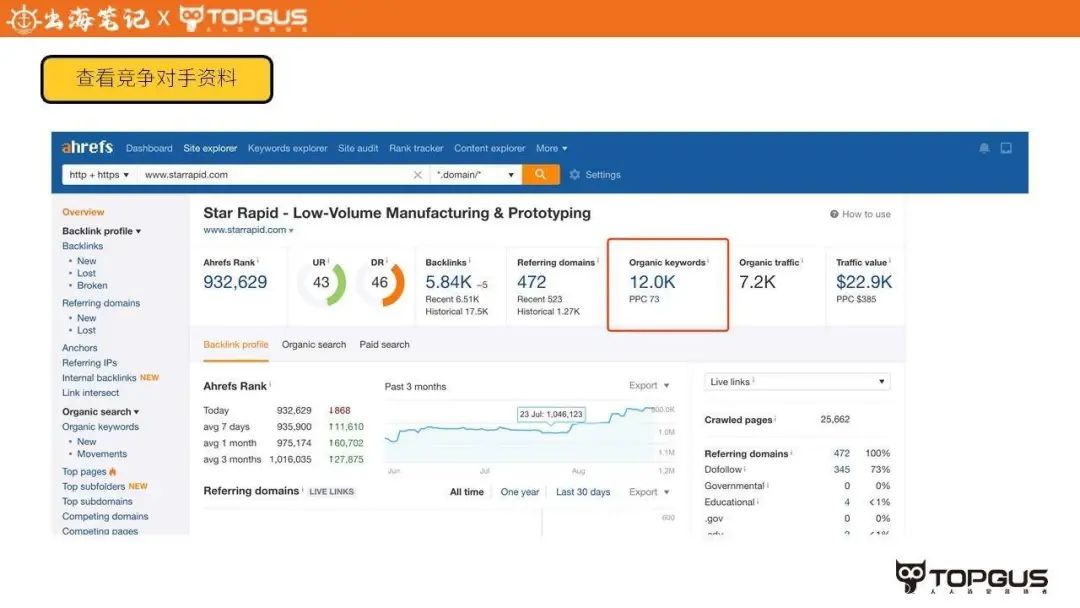Switch to the Backlink profile tab
The width and height of the screenshot is (1080, 608).
click(x=236, y=344)
